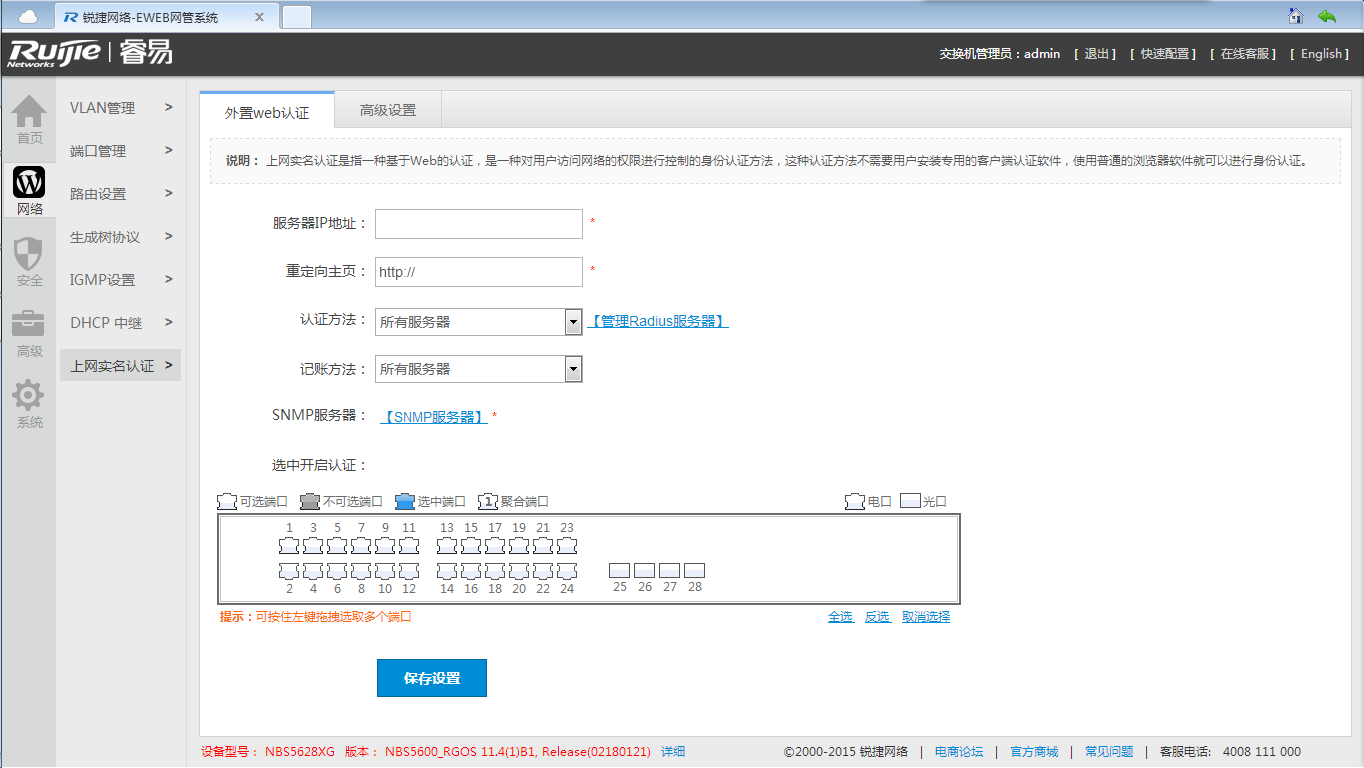Select fiber port 28

tap(695, 570)
